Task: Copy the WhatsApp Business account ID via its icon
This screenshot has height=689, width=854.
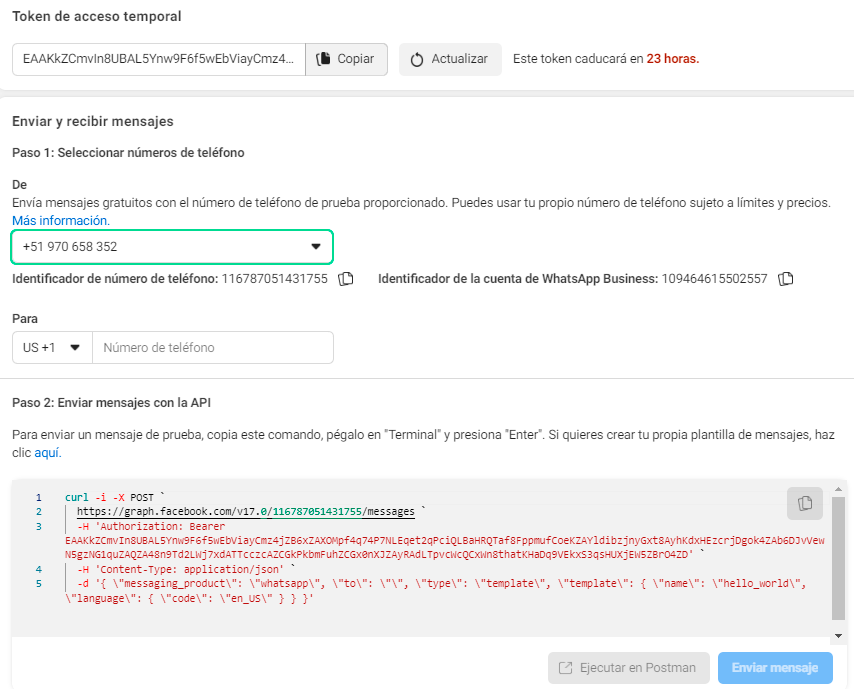Action: pyautogui.click(x=786, y=278)
